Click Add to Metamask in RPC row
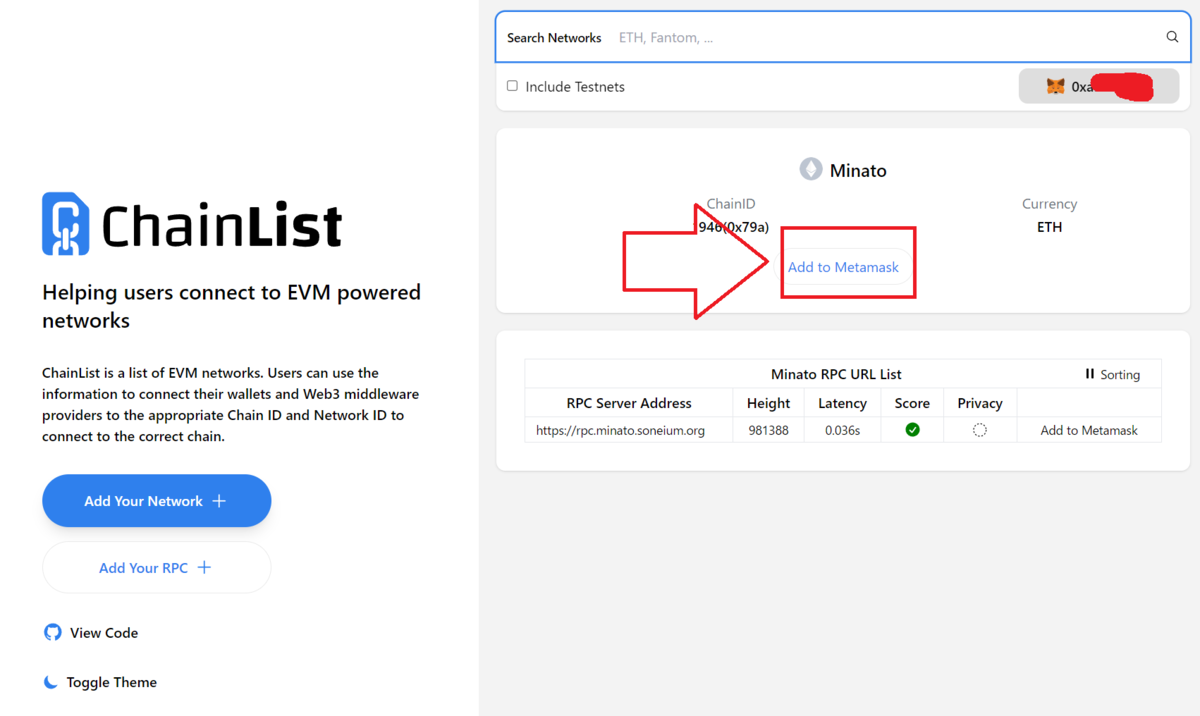1200x716 pixels. (x=1089, y=430)
